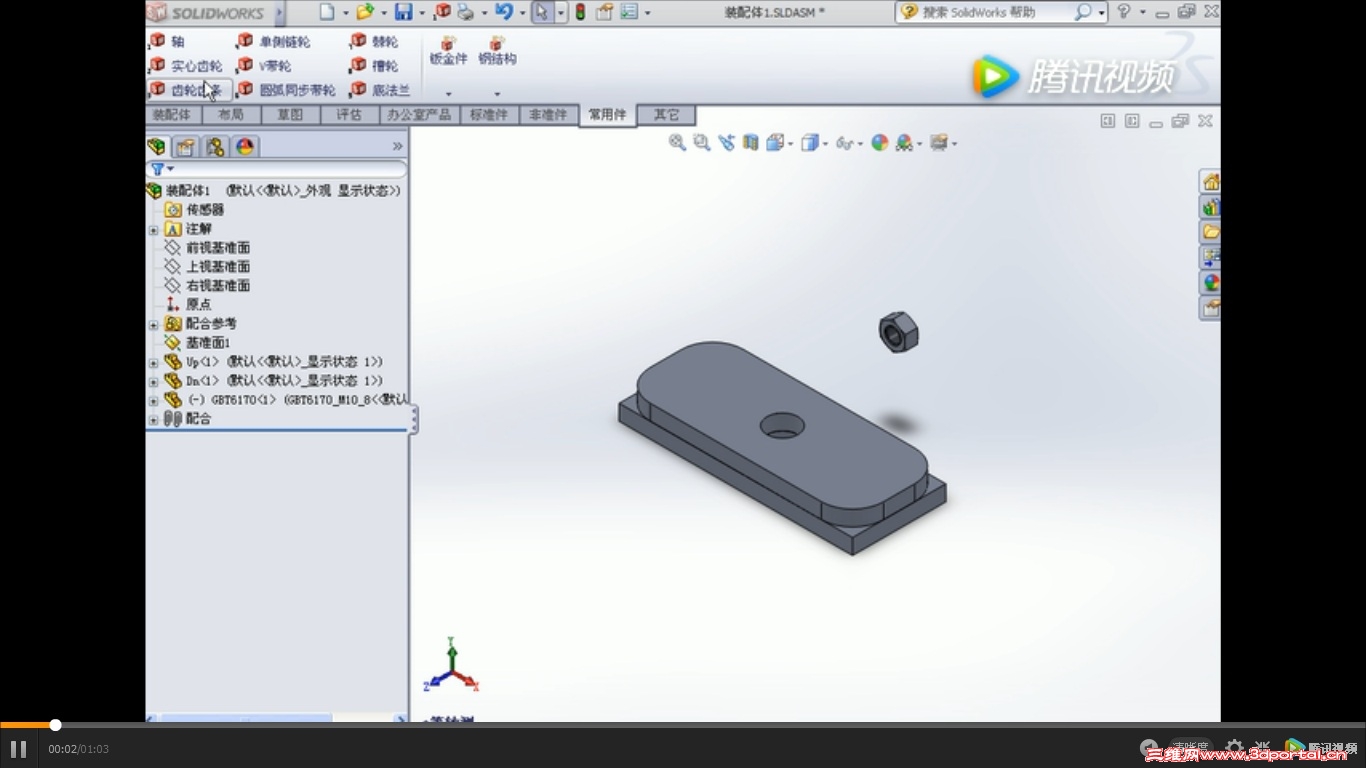This screenshot has height=768, width=1366.
Task: Open the Options icon in the top toolbar
Action: coord(629,12)
